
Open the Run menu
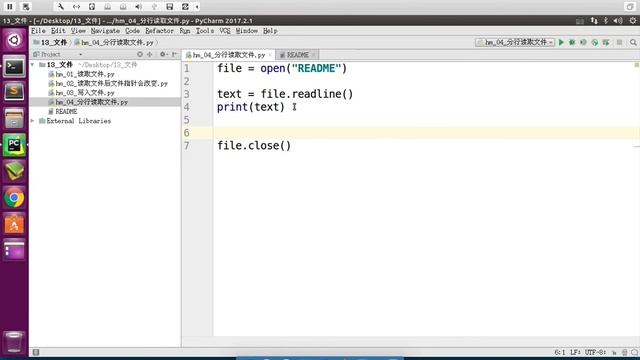(184, 31)
